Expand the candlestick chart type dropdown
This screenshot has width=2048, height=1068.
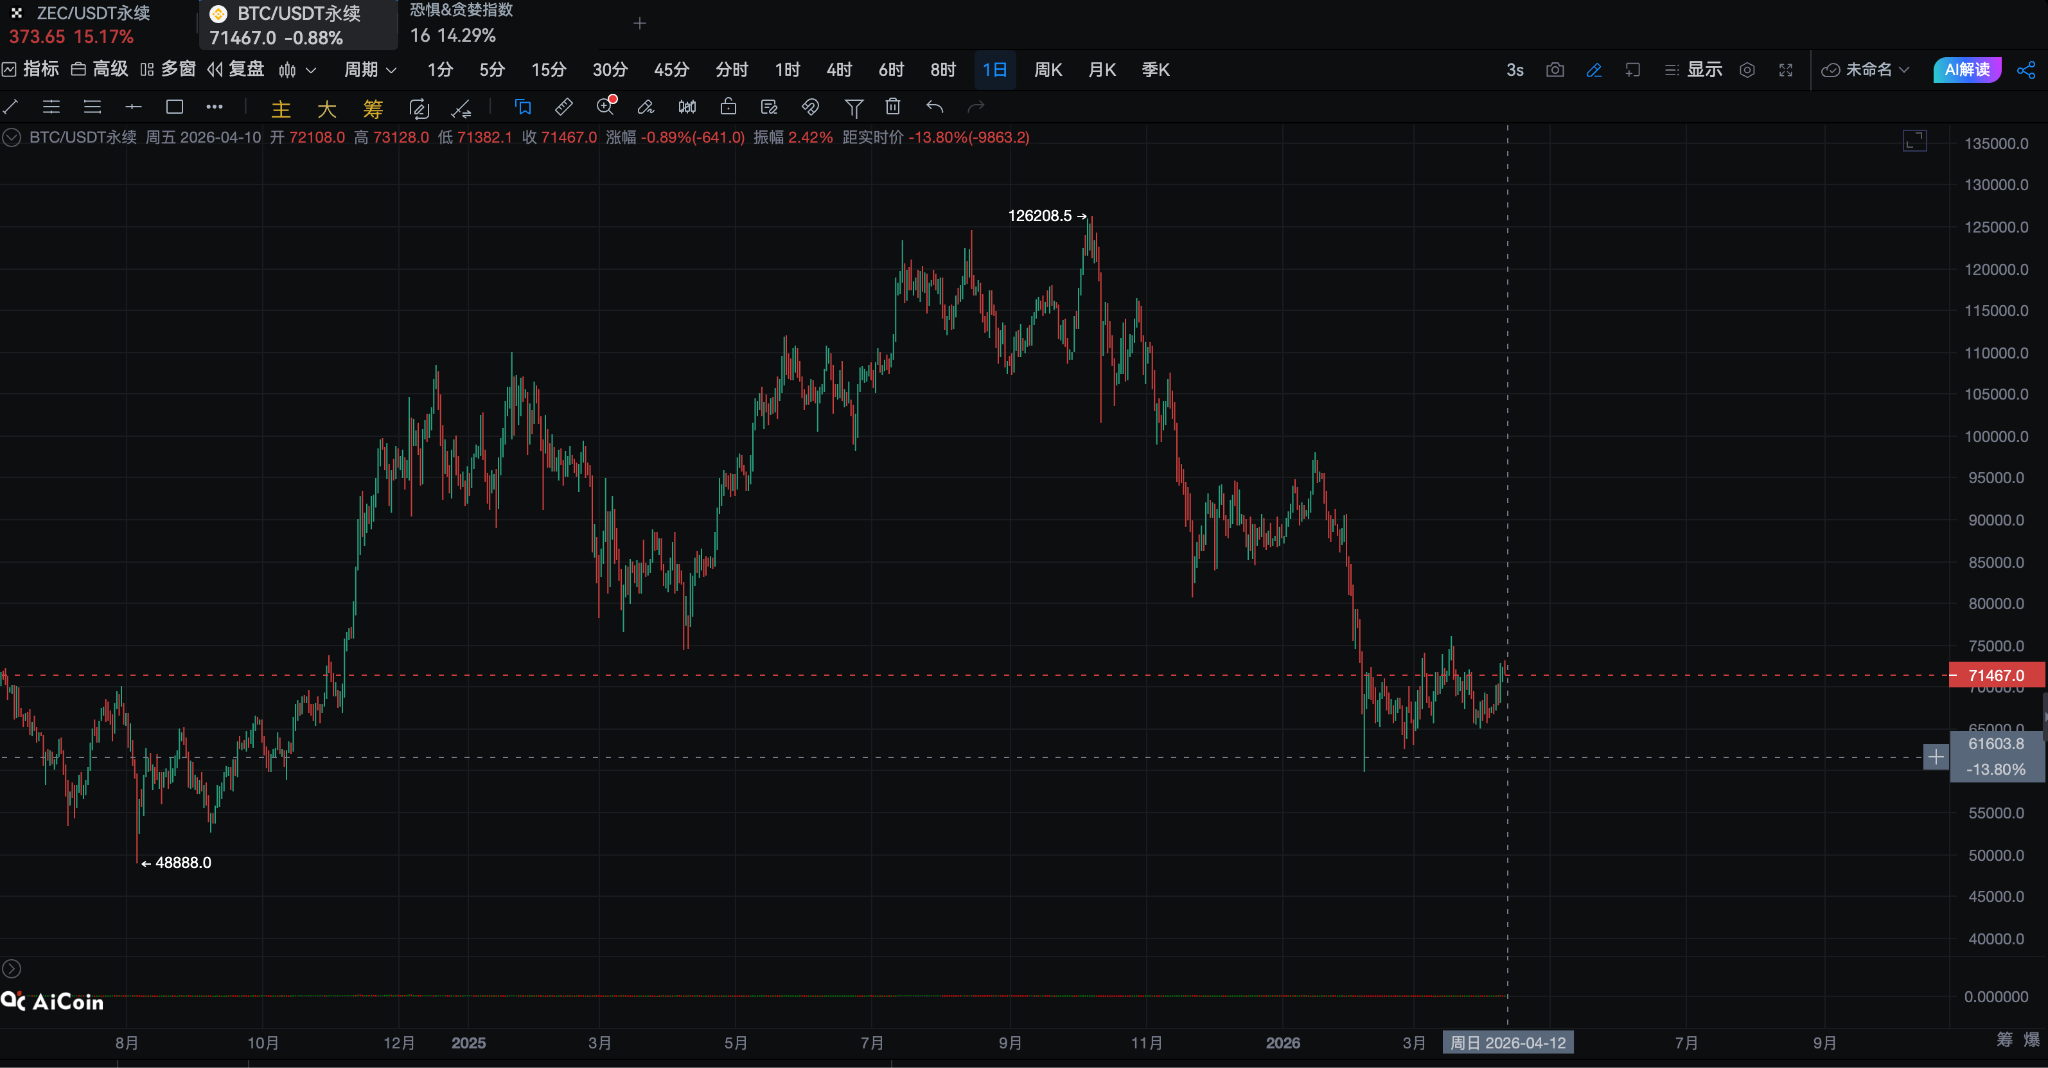pos(298,70)
